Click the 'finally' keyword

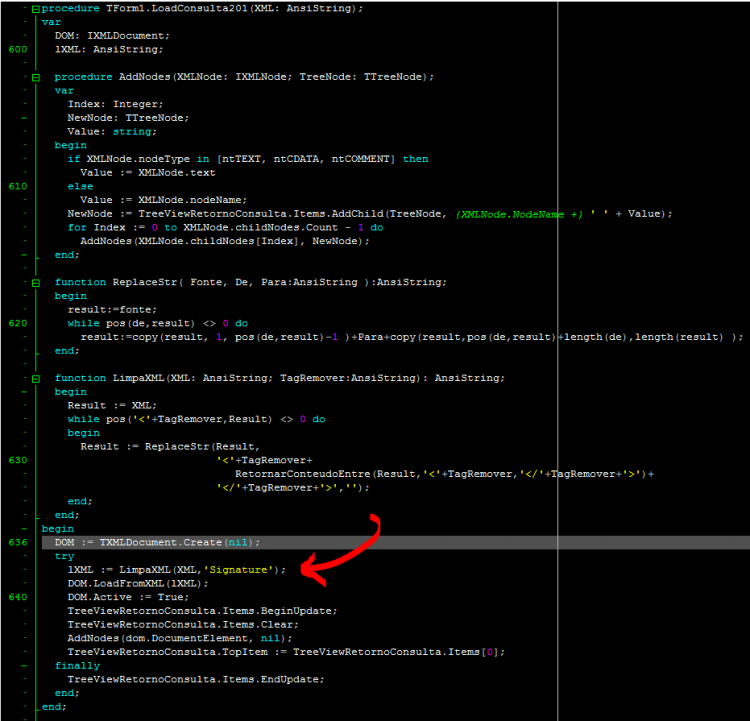point(77,666)
